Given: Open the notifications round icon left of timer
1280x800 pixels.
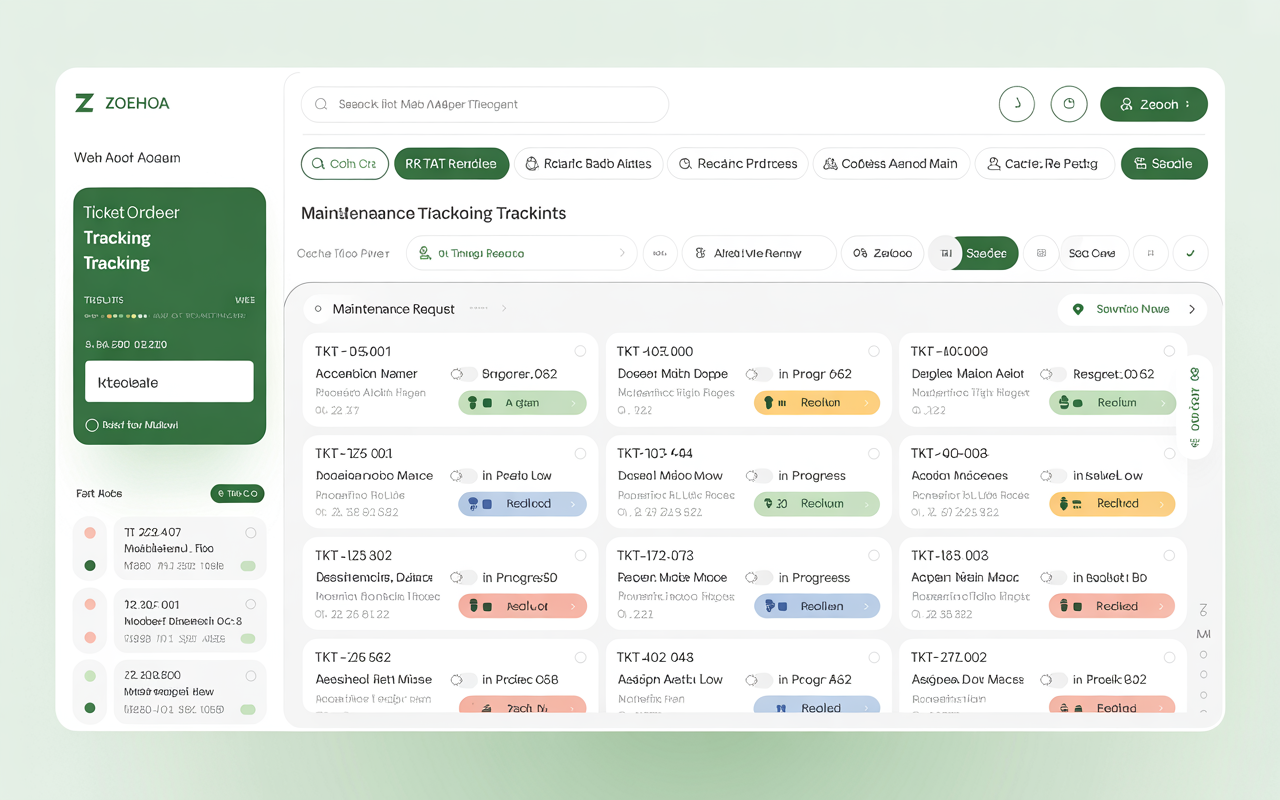Looking at the screenshot, I should 1017,104.
